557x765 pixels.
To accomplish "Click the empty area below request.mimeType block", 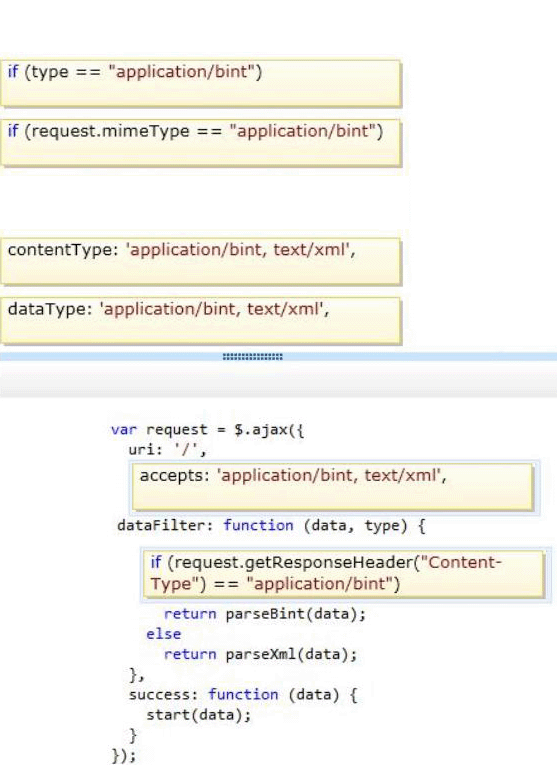I will coord(200,202).
